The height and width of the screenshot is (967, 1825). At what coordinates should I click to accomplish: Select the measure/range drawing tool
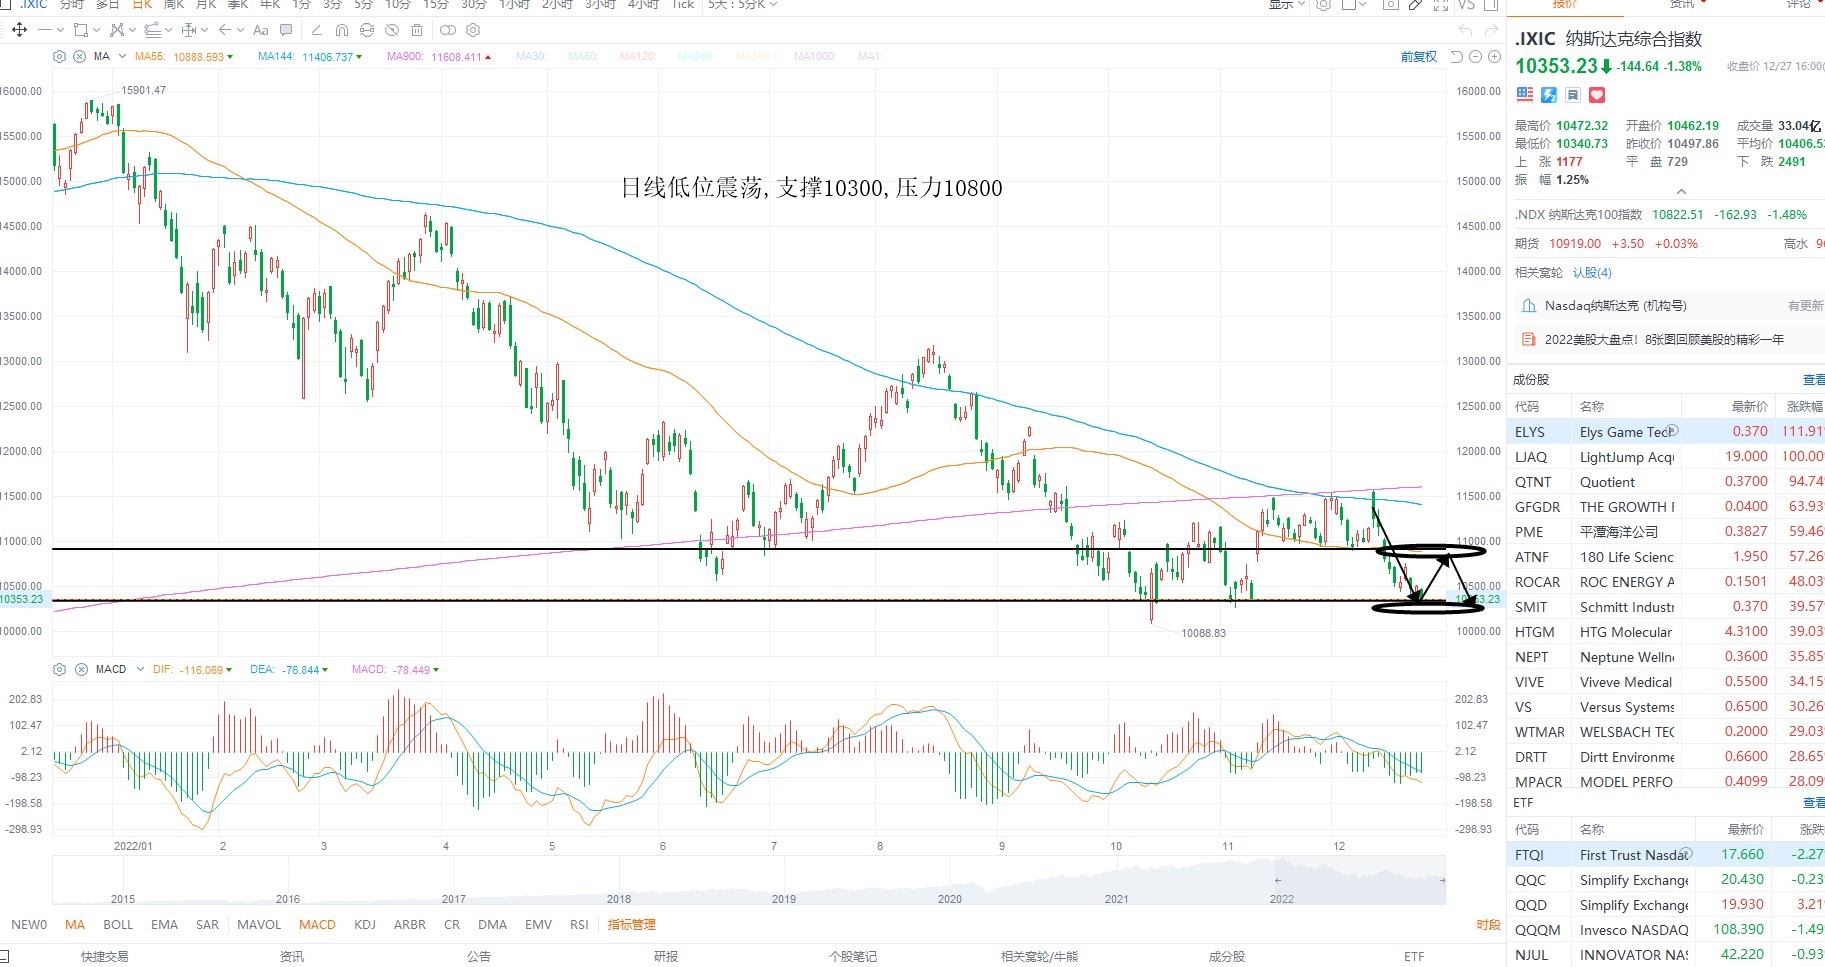coord(189,30)
